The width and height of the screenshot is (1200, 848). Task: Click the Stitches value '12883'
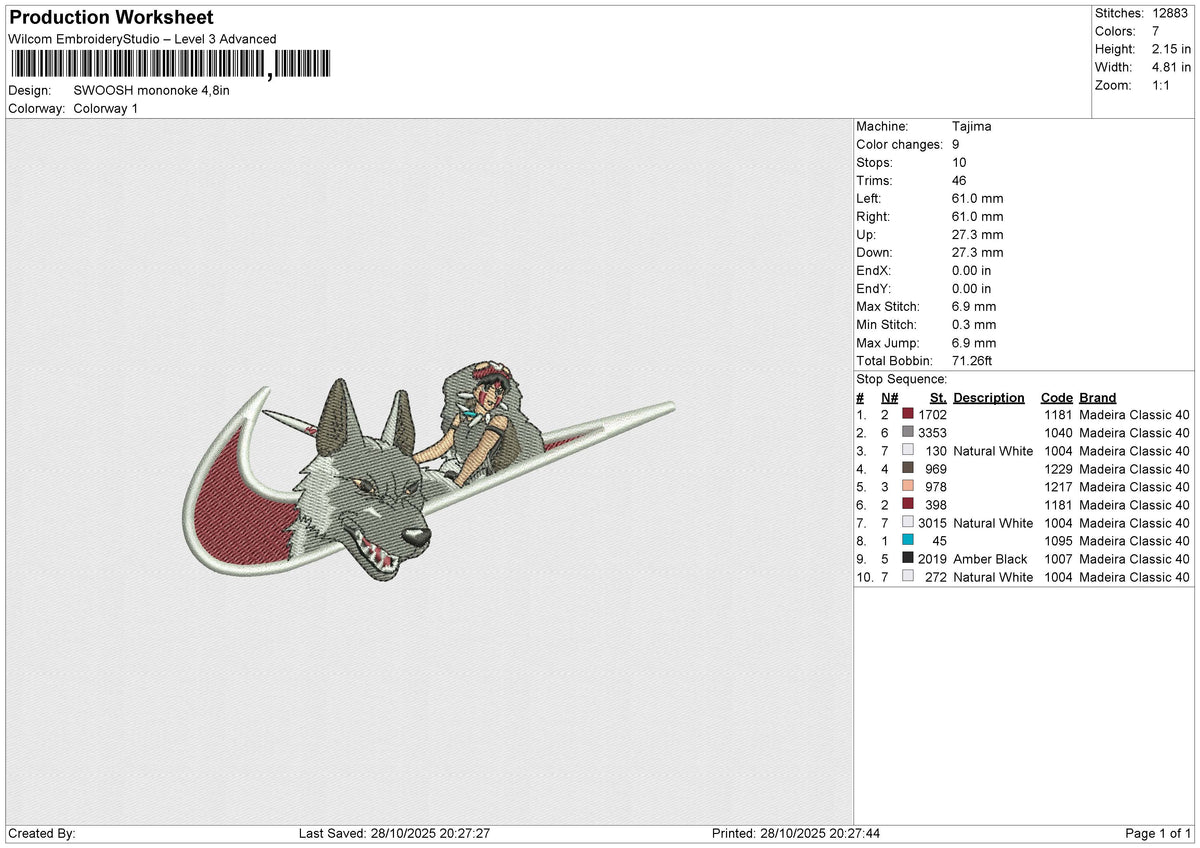(1171, 13)
